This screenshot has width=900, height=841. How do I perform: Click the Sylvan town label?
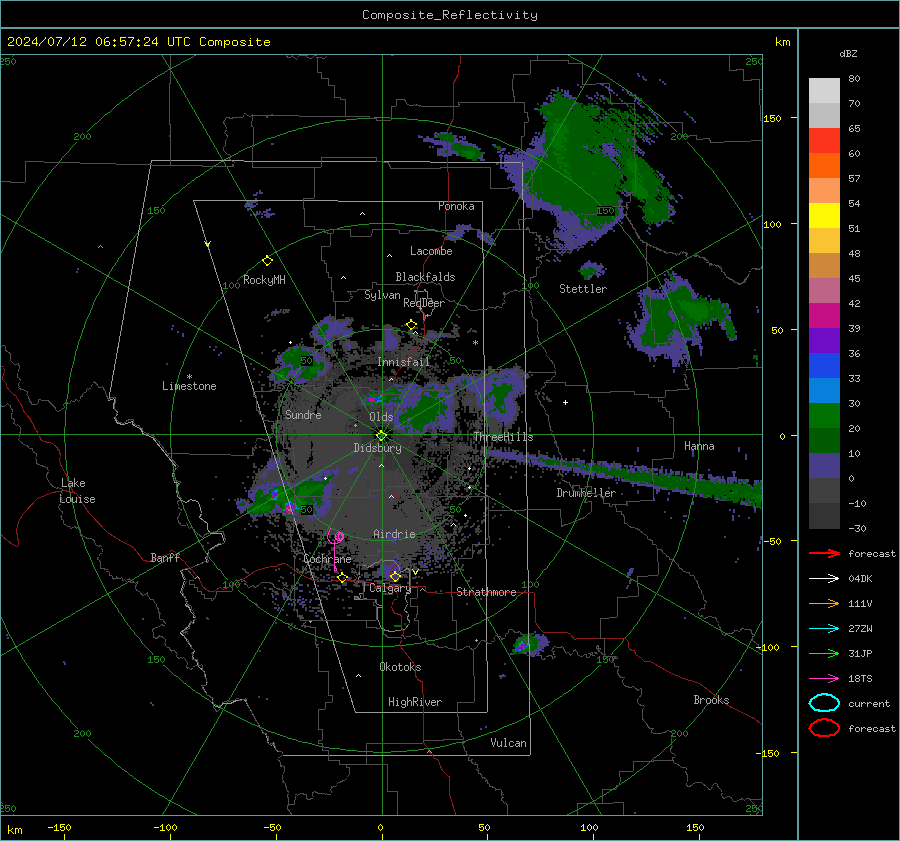382,295
